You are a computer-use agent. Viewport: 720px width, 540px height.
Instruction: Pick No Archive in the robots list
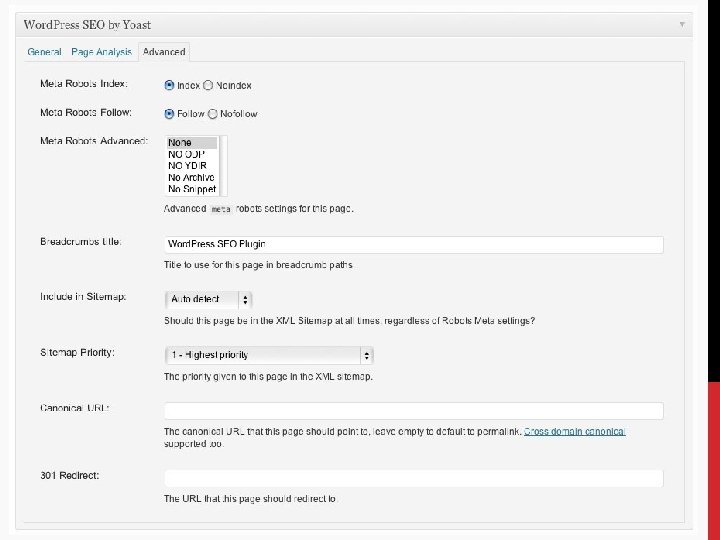(190, 177)
